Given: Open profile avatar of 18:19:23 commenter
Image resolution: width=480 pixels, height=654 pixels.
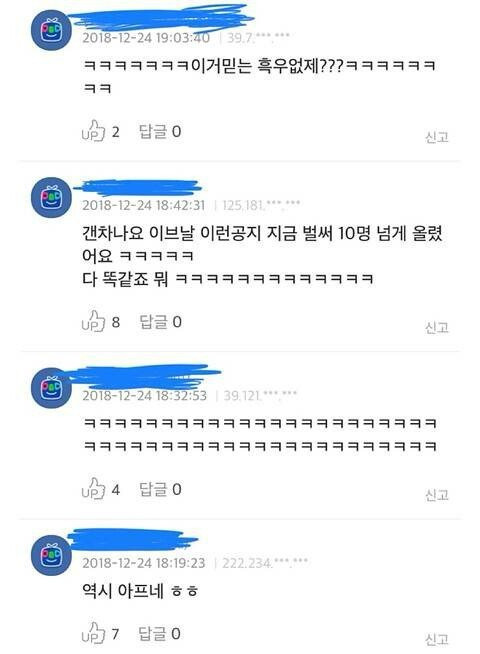Looking at the screenshot, I should 52,555.
